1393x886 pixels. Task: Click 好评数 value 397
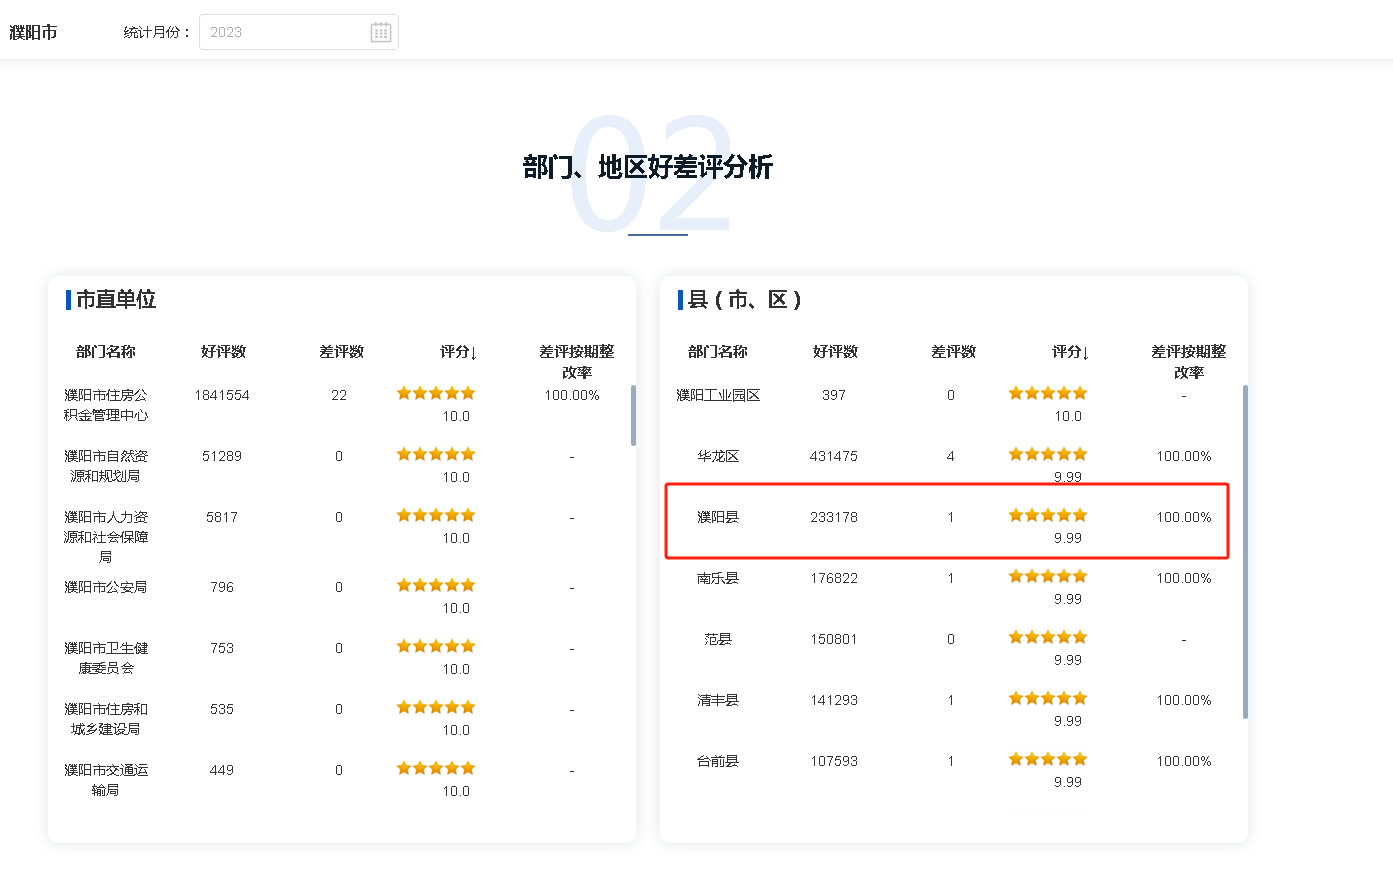click(x=834, y=395)
